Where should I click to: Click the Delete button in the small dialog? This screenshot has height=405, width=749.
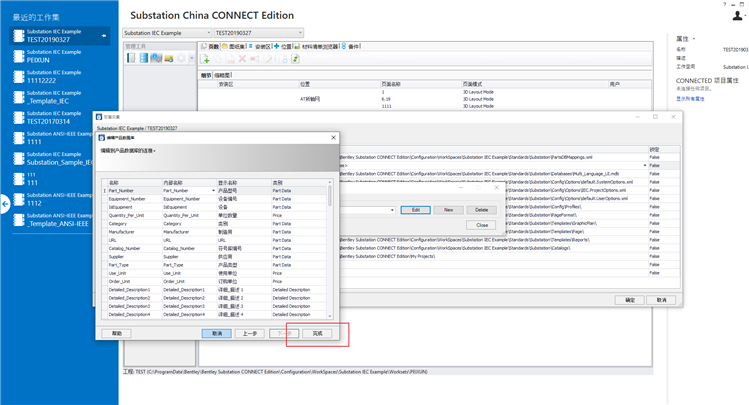[482, 210]
